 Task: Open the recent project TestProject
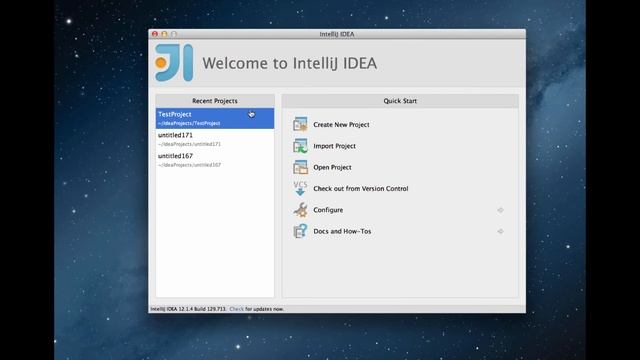215,118
